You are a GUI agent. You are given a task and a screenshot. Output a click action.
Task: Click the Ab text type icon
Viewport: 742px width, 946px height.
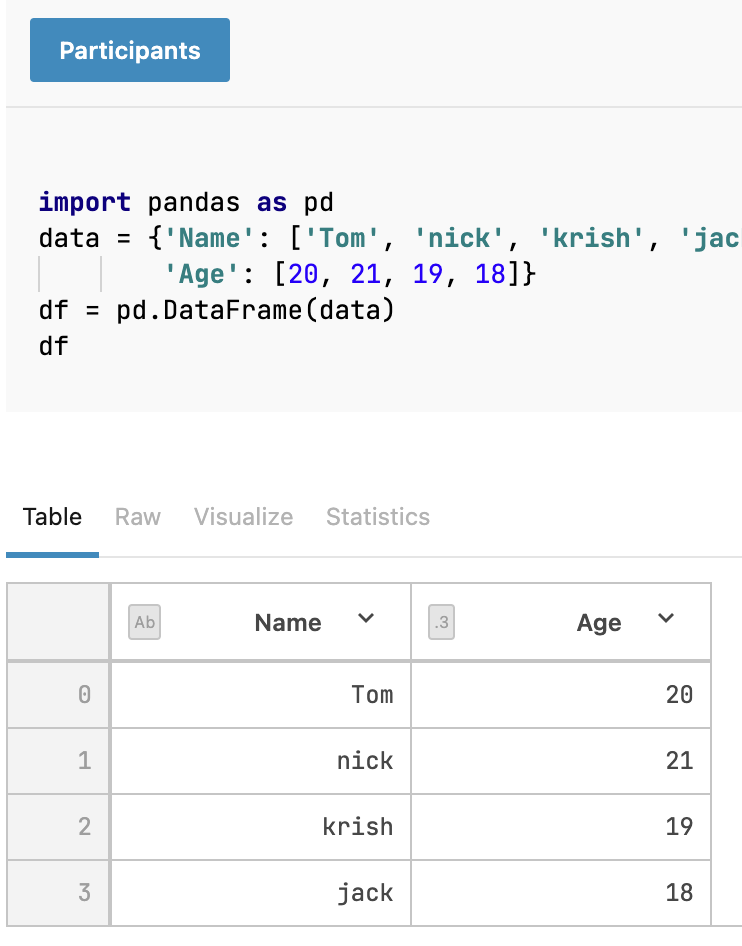145,623
